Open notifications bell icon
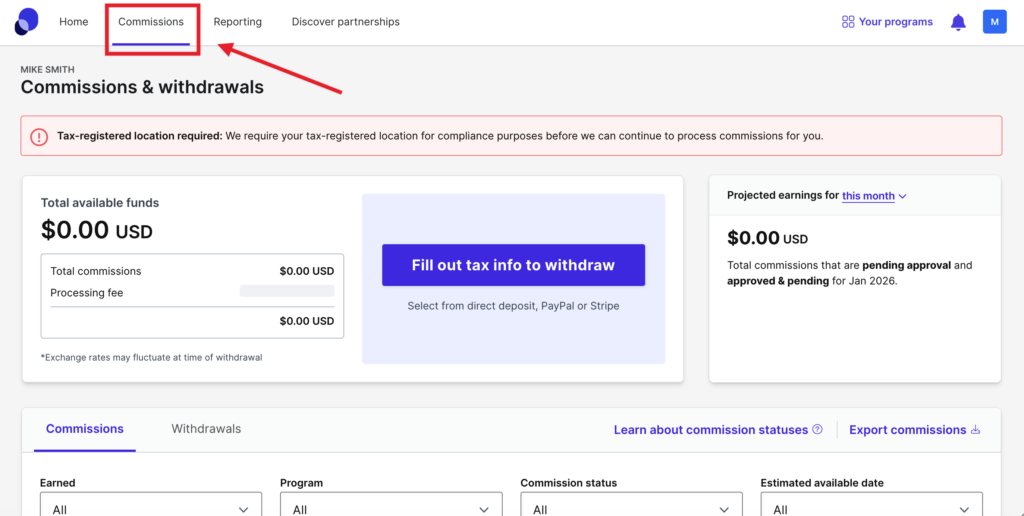The width and height of the screenshot is (1024, 516). [958, 22]
